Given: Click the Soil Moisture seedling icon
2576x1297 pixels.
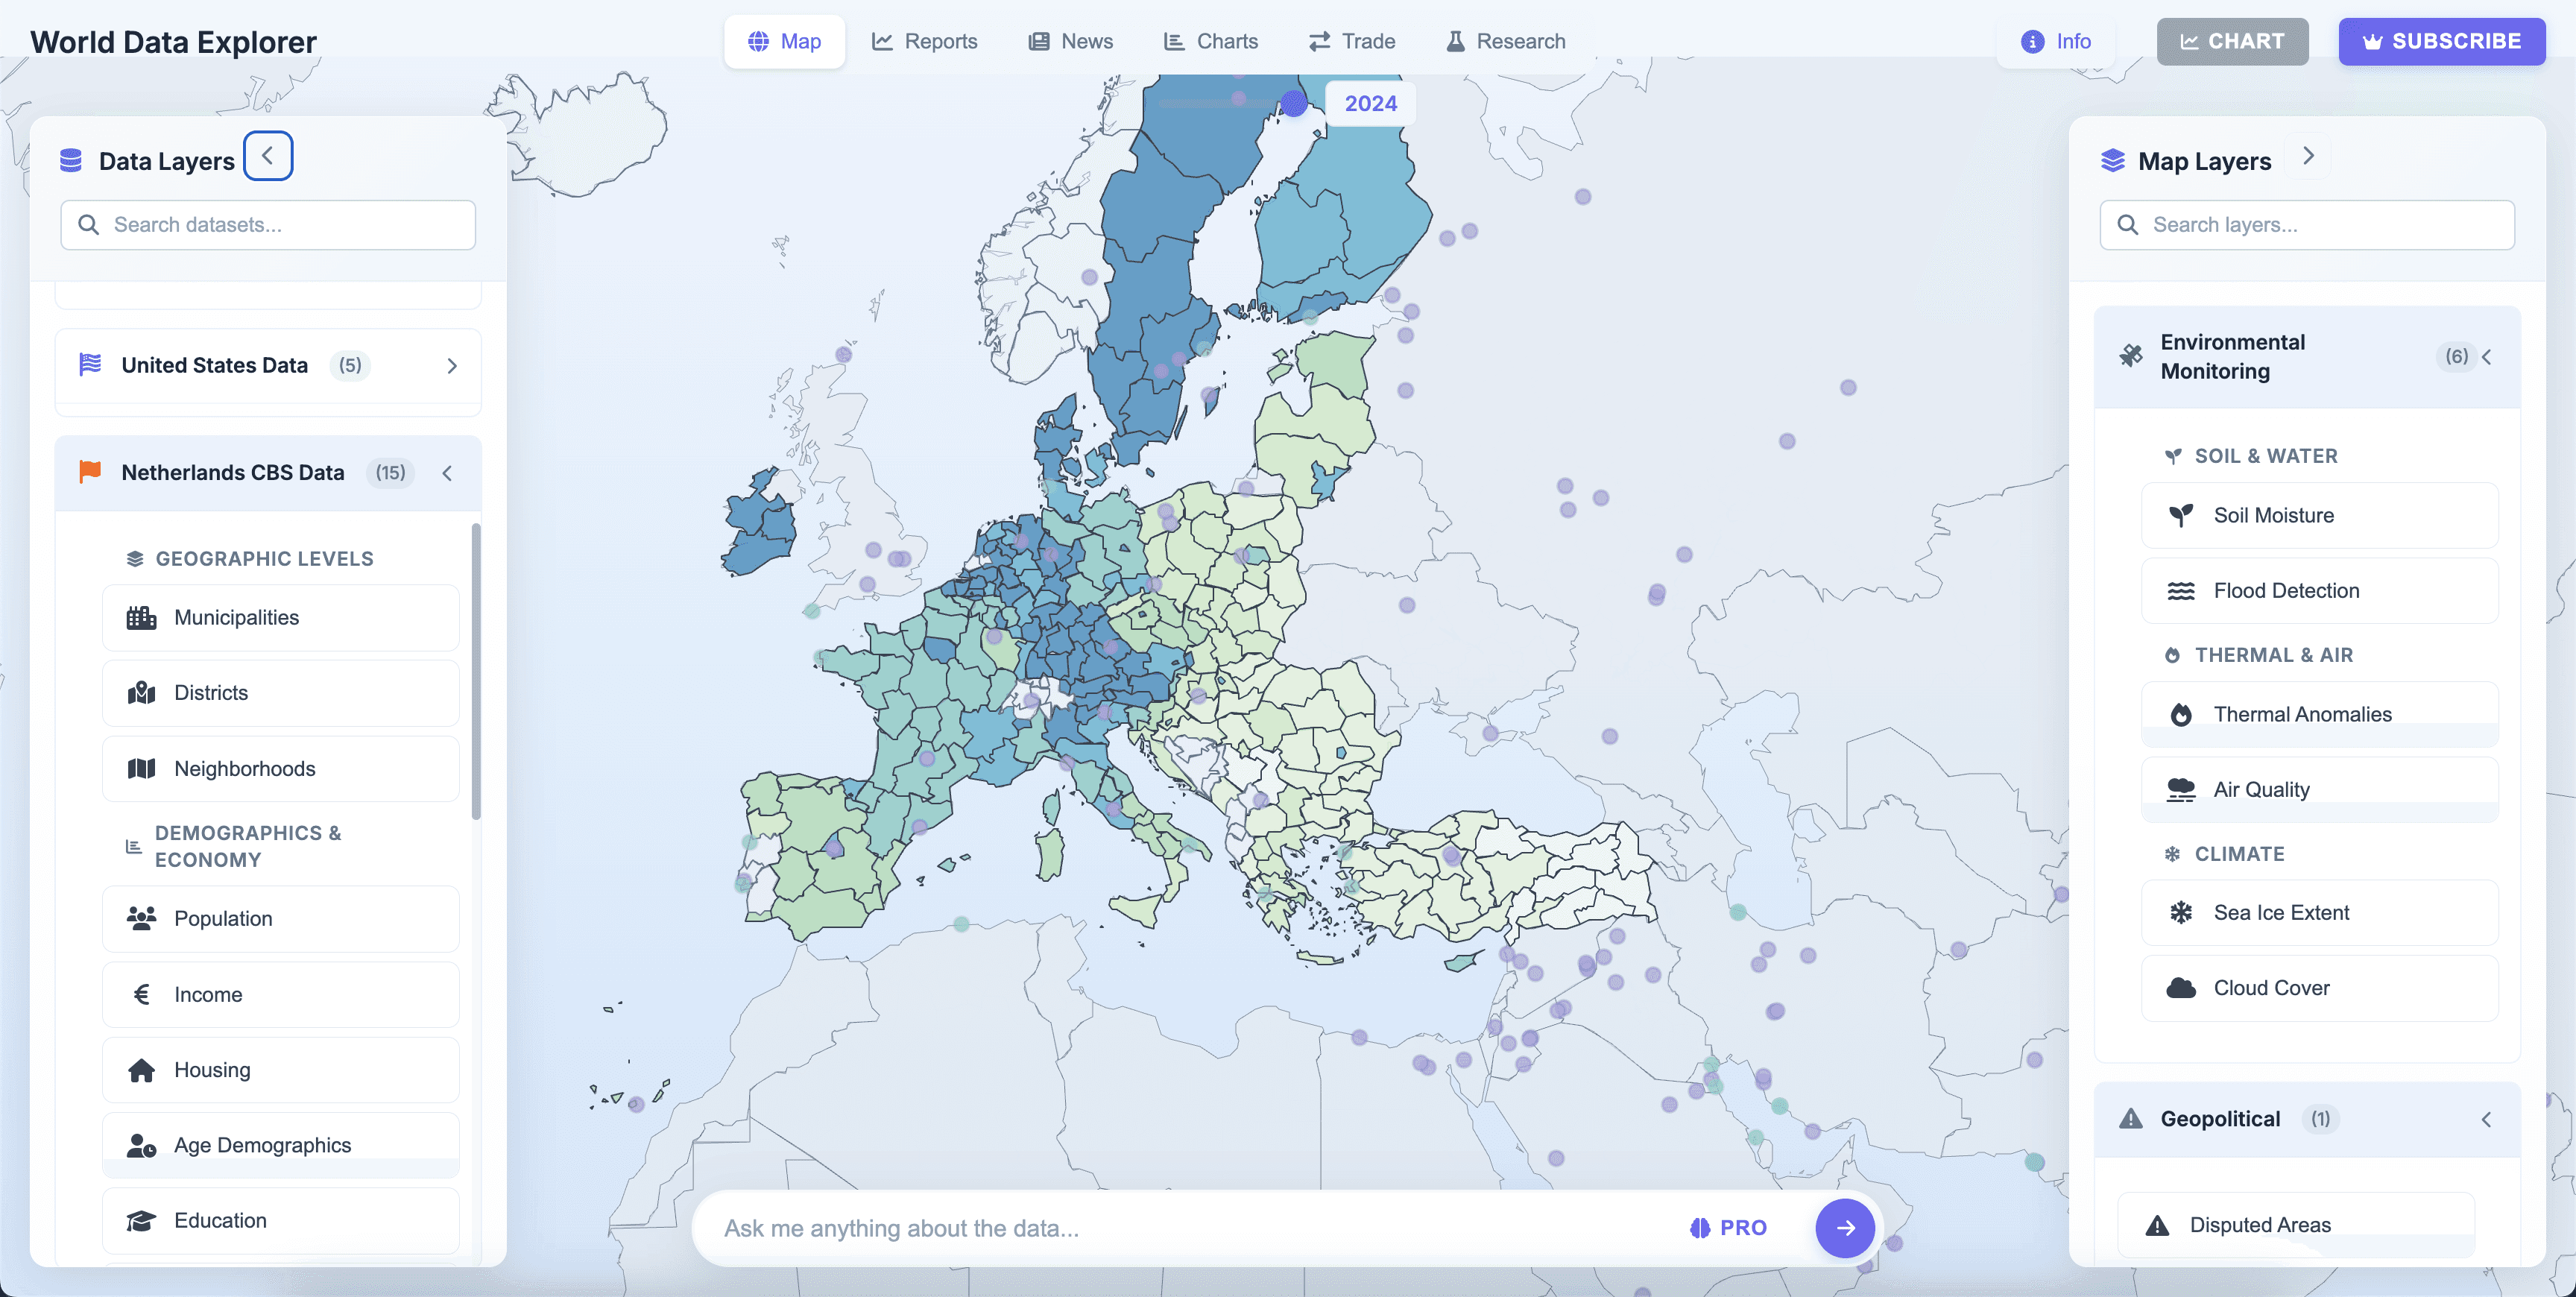Looking at the screenshot, I should 2180,515.
